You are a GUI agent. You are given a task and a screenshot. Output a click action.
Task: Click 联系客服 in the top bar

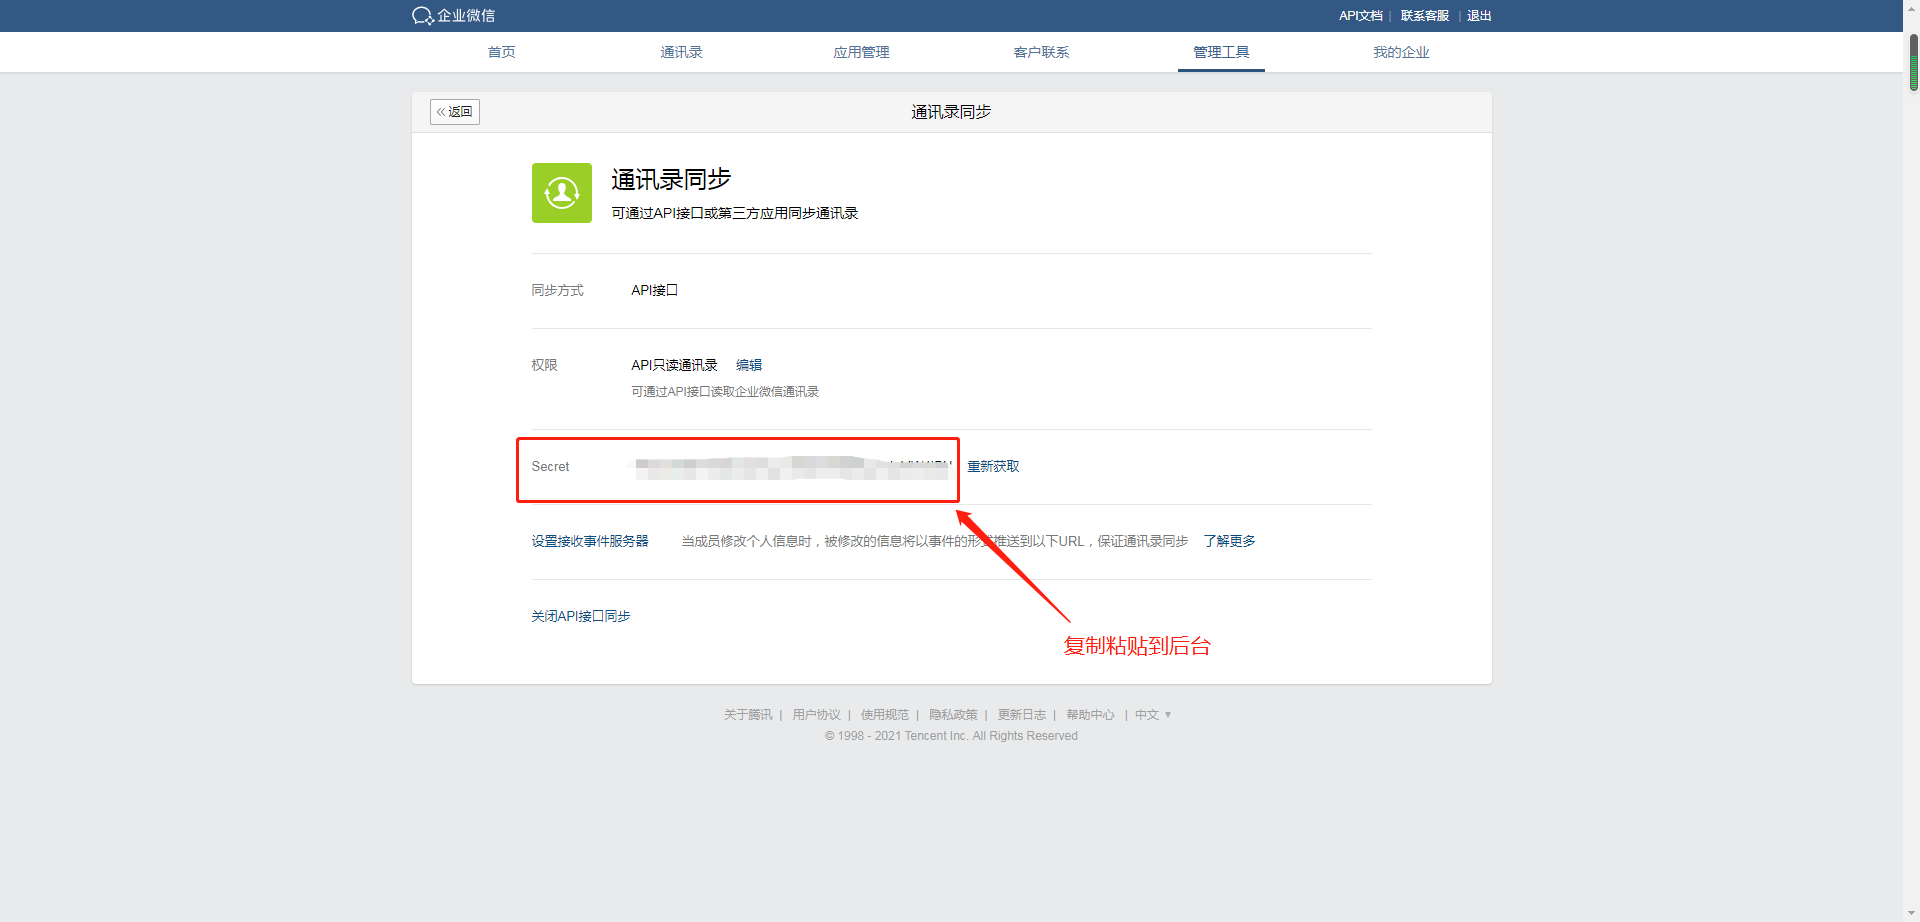pos(1424,15)
